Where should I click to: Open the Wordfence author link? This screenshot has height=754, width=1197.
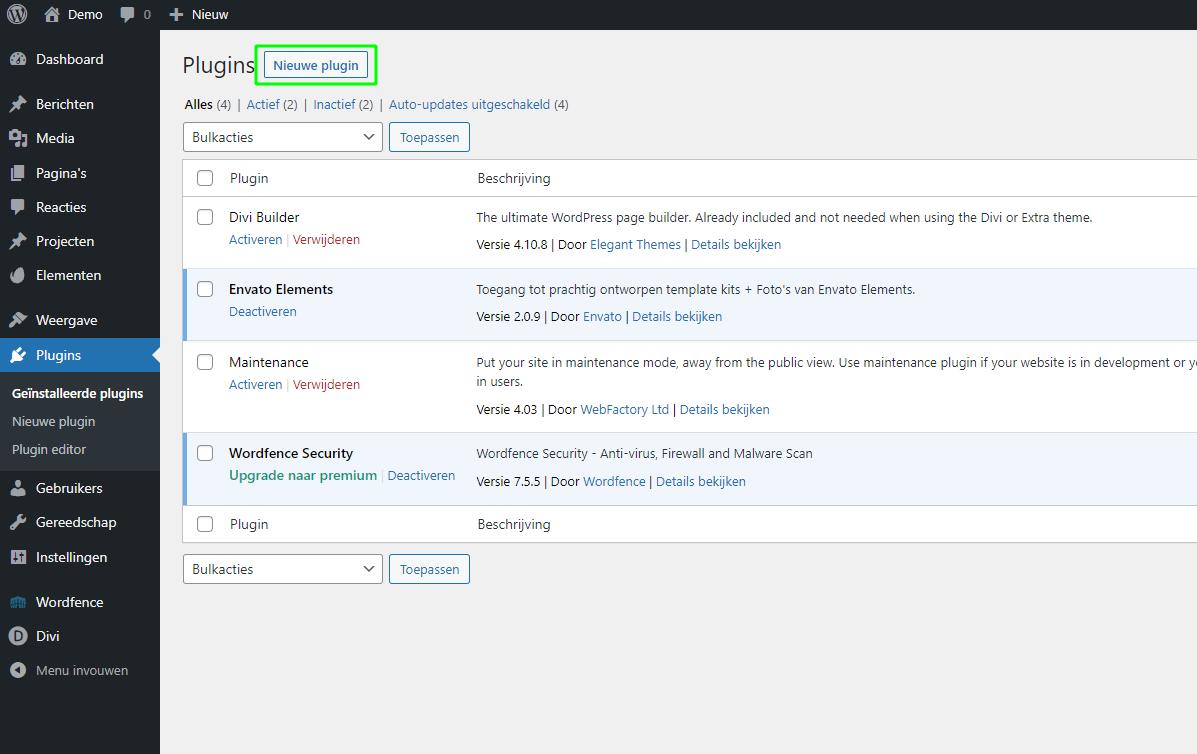615,482
